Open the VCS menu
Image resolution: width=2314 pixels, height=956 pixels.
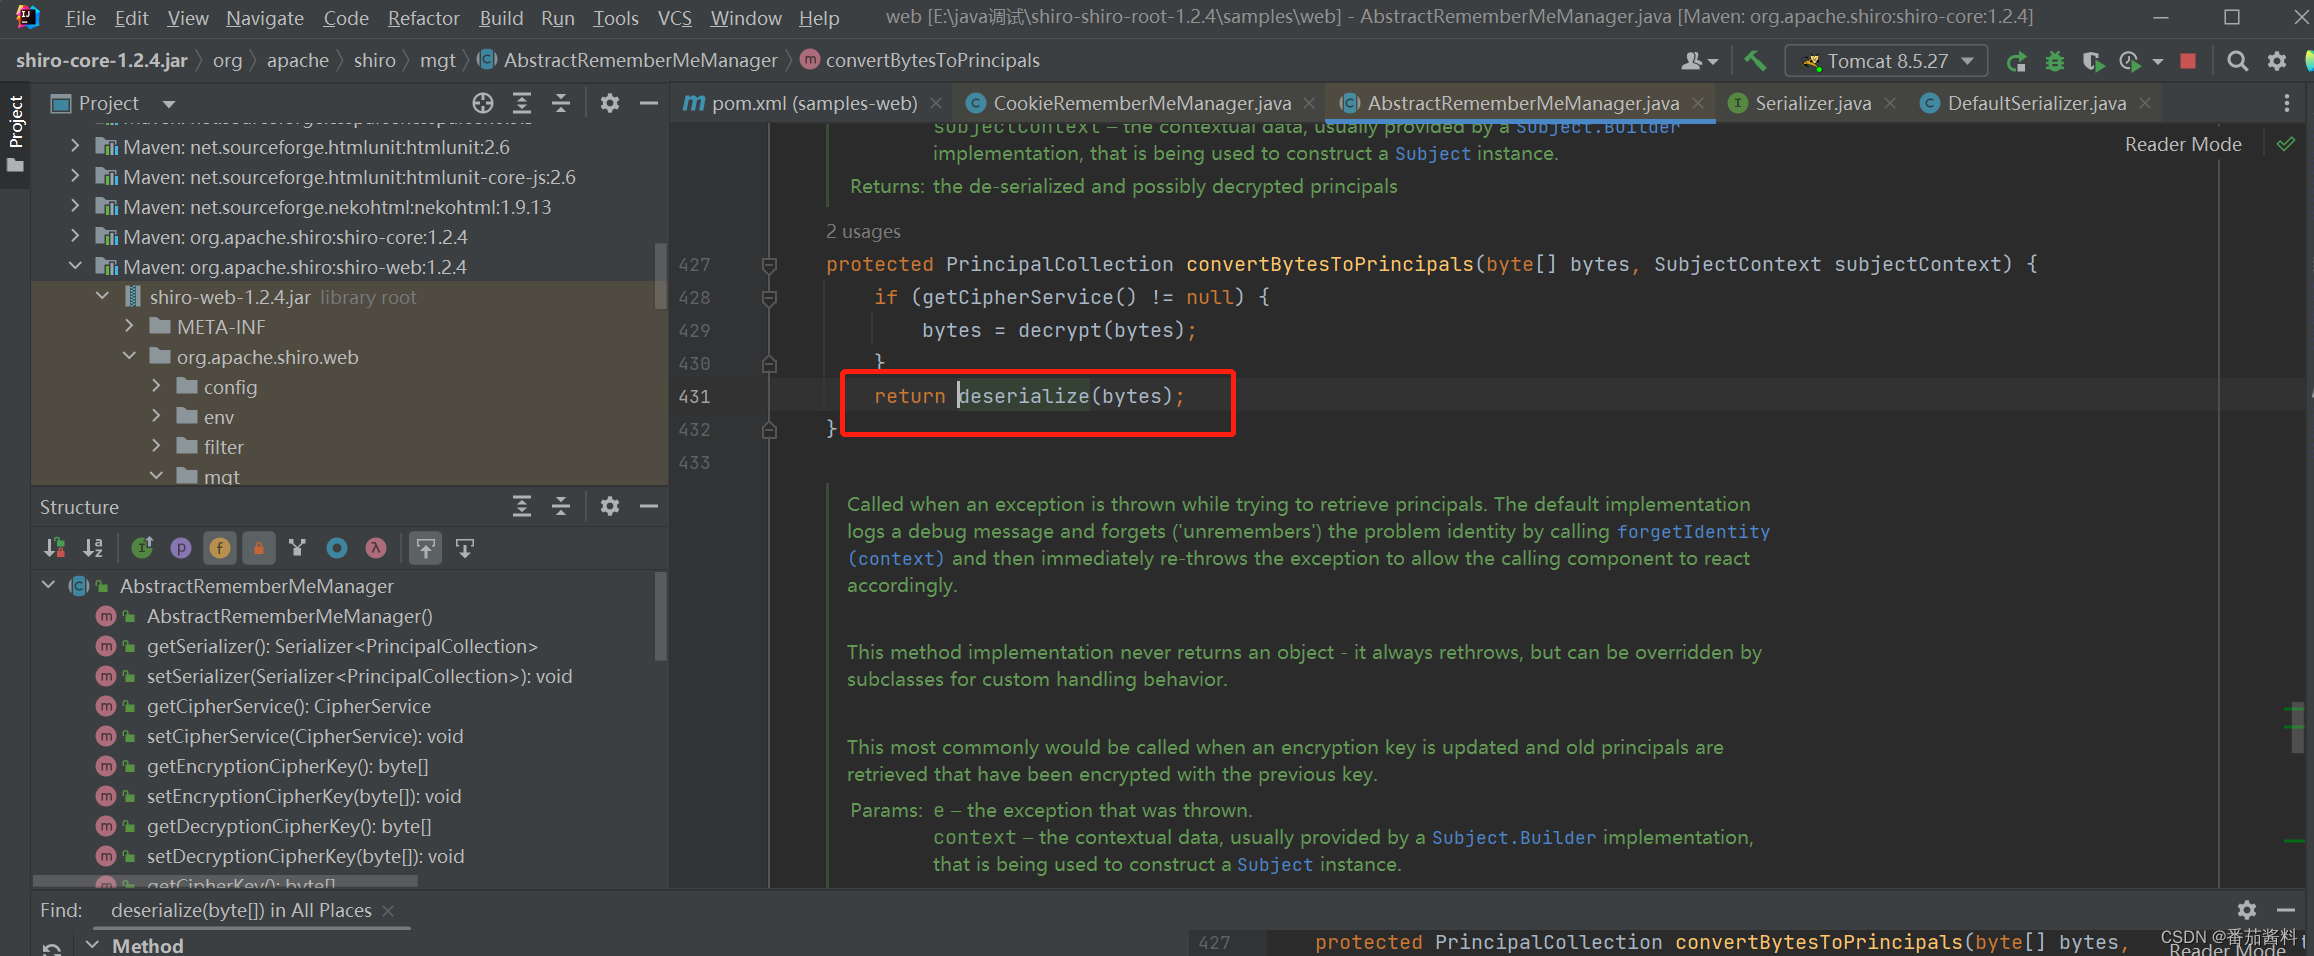coord(674,18)
